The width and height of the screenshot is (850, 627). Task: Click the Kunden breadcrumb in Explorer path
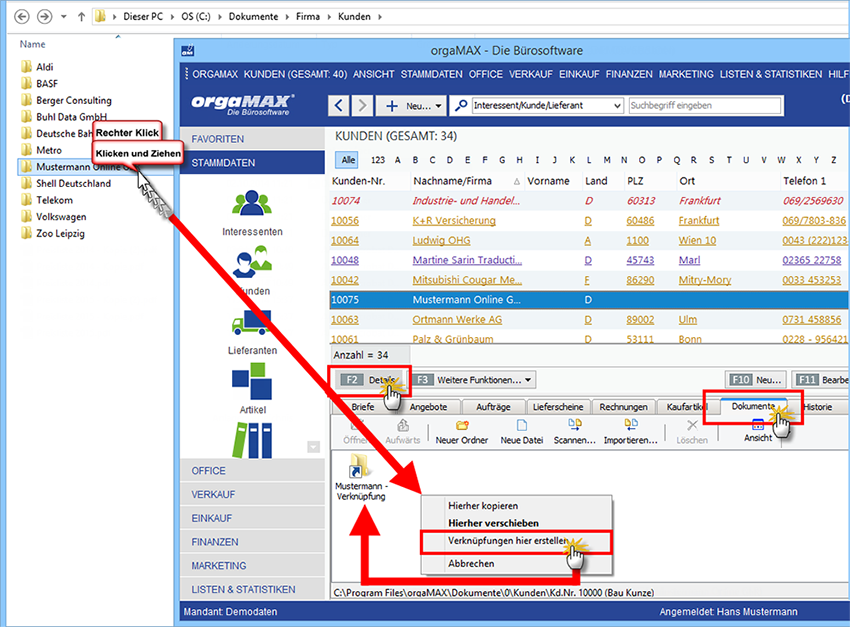pos(354,17)
